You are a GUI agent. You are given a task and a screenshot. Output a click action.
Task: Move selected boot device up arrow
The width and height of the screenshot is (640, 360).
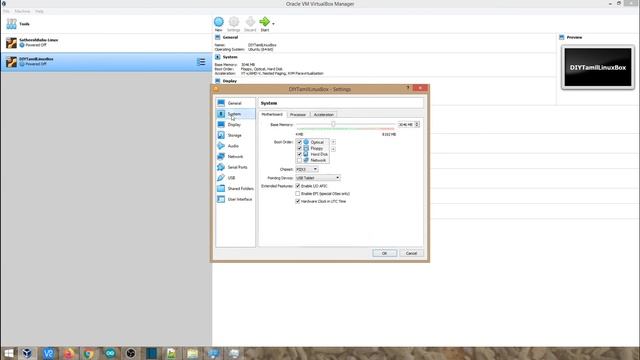click(333, 142)
